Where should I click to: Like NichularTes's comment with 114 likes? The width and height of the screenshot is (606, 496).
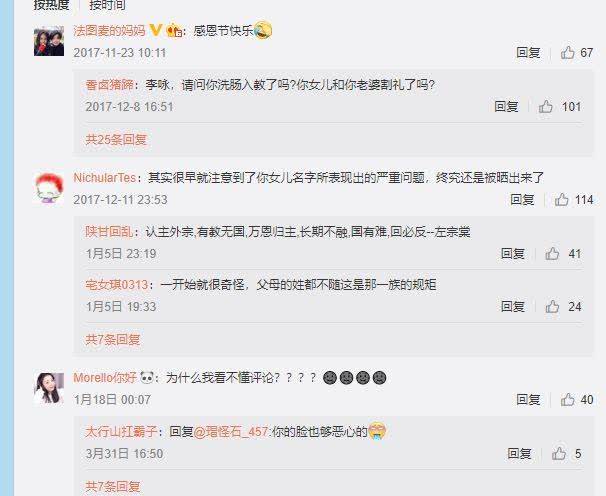point(562,200)
